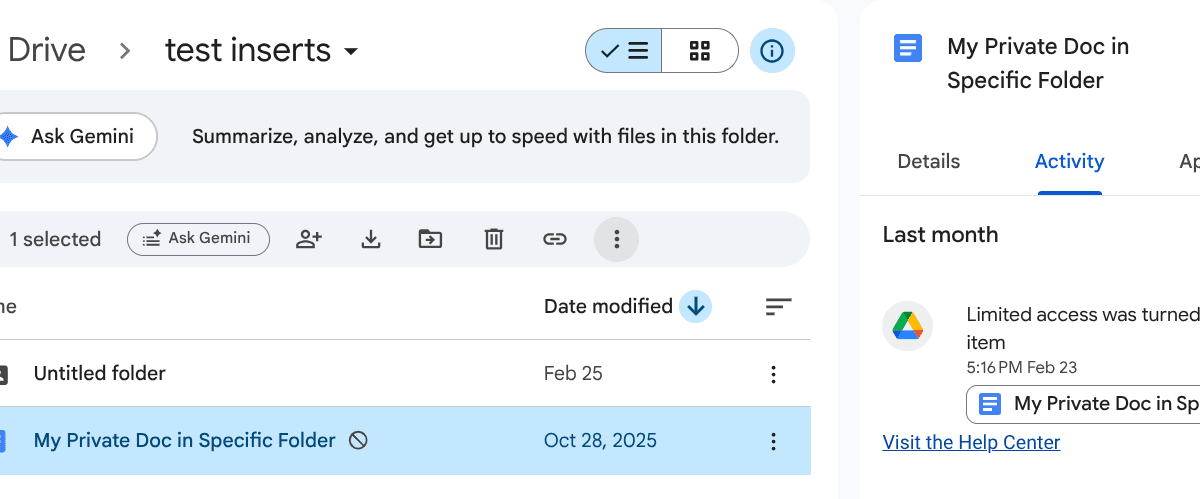Open more options for My Private Doc row

tap(772, 441)
